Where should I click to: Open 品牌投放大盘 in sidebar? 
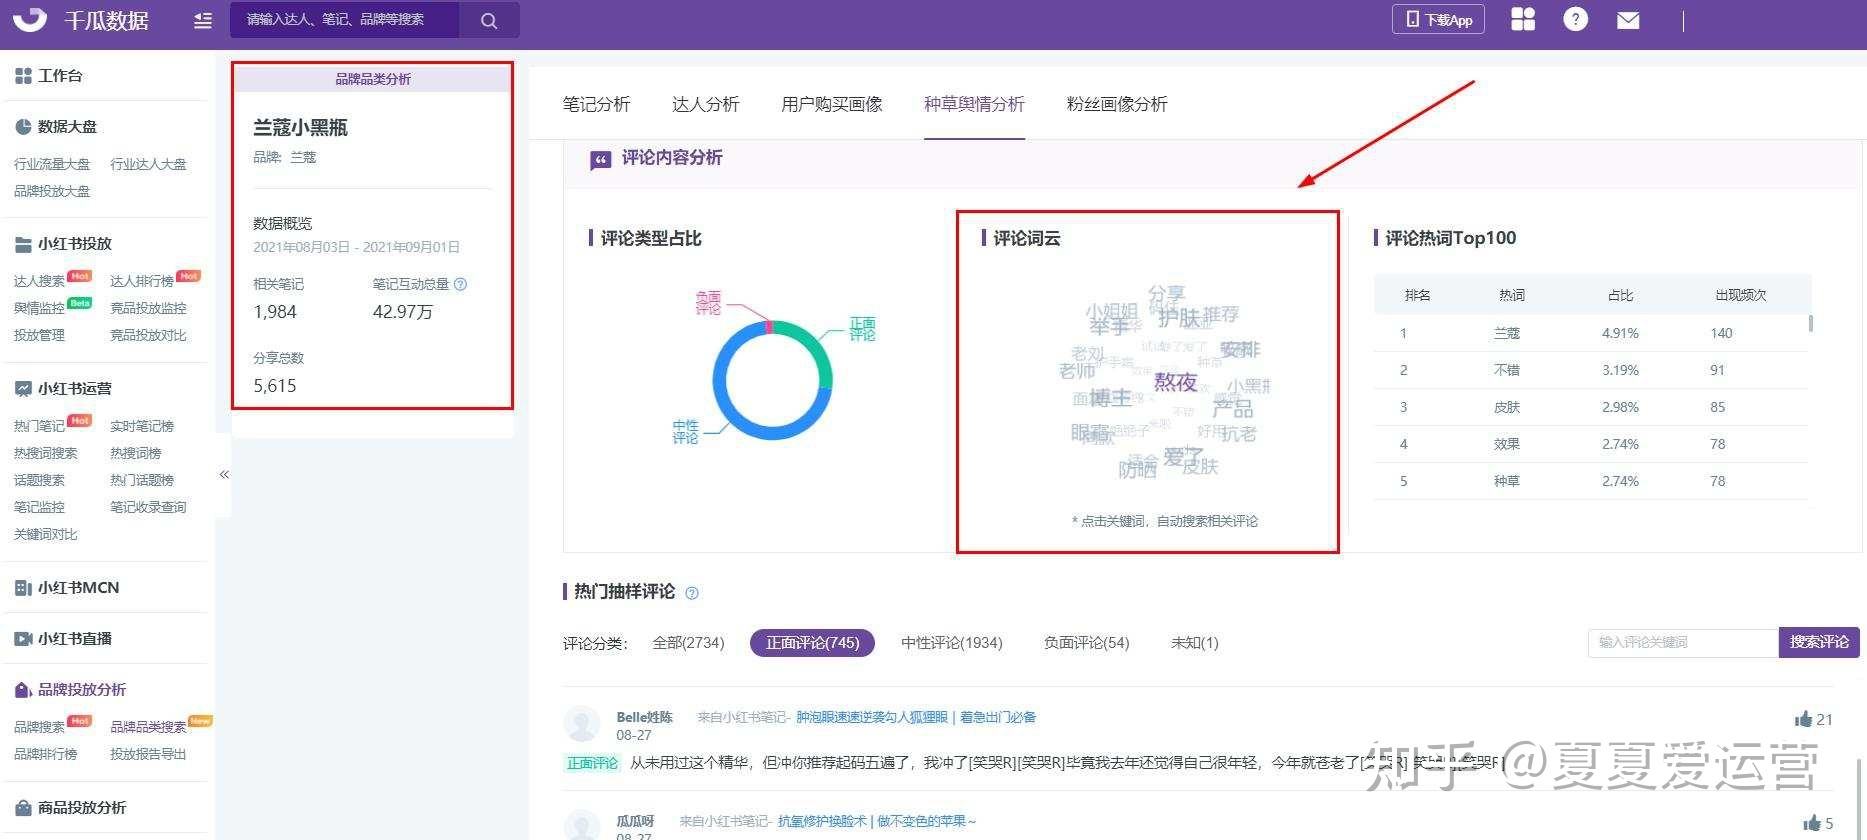[52, 191]
